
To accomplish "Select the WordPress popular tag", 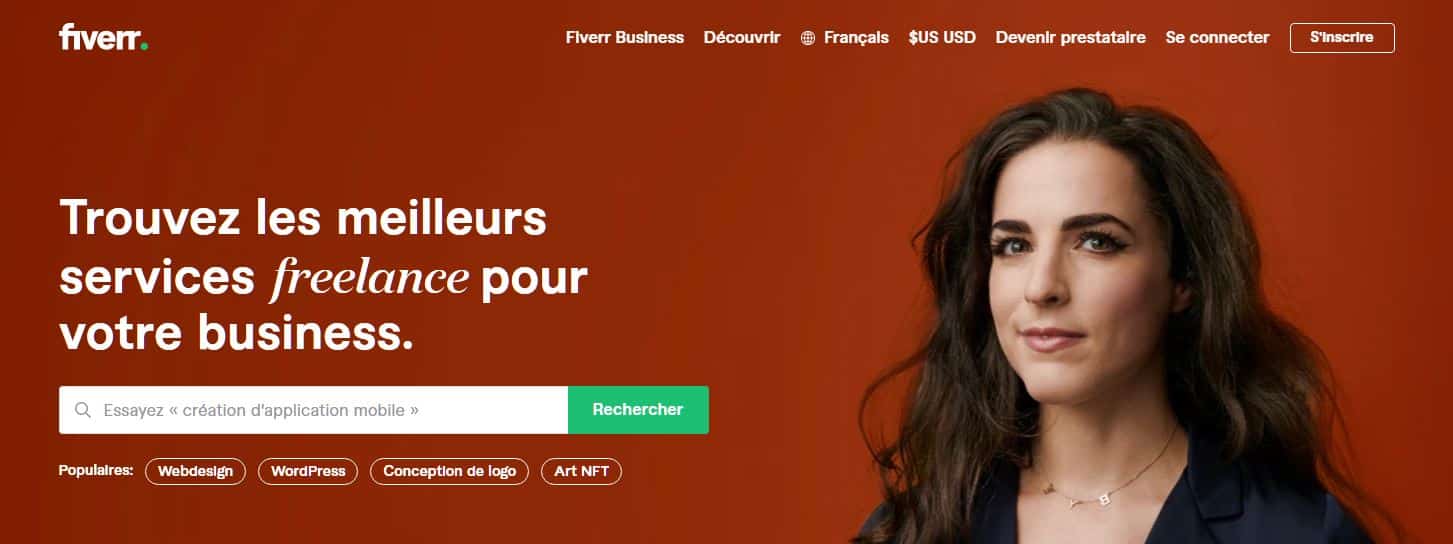I will (308, 471).
